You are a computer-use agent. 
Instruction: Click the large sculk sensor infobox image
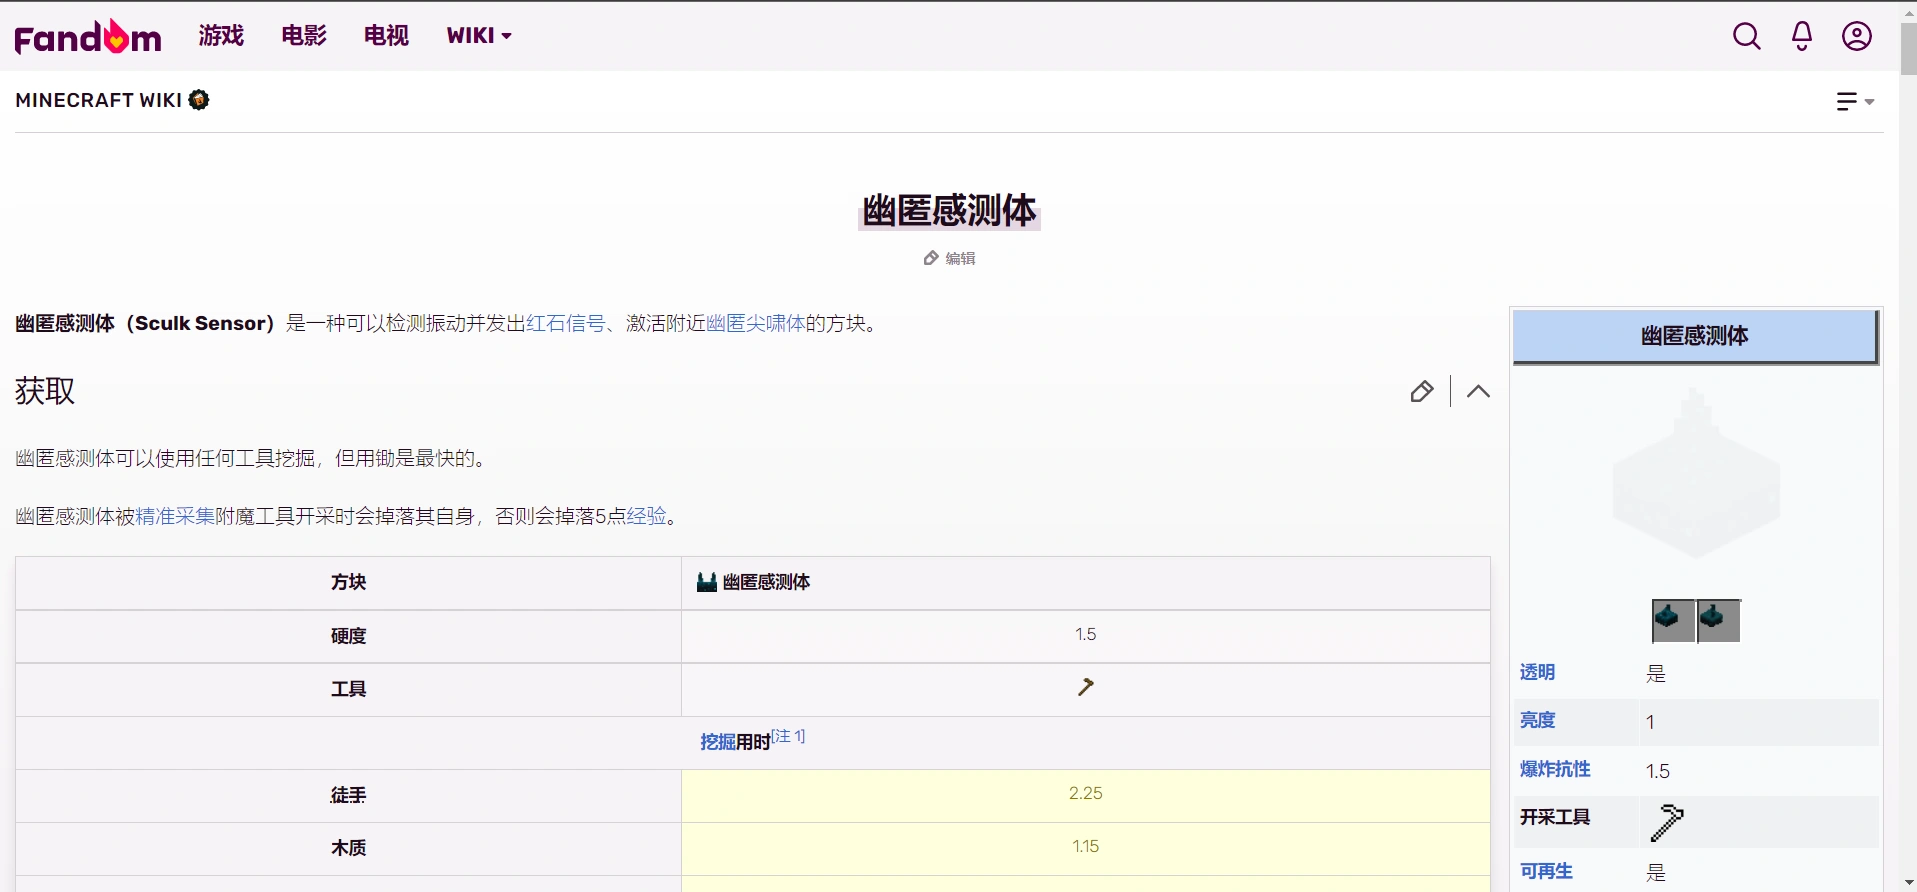point(1696,473)
